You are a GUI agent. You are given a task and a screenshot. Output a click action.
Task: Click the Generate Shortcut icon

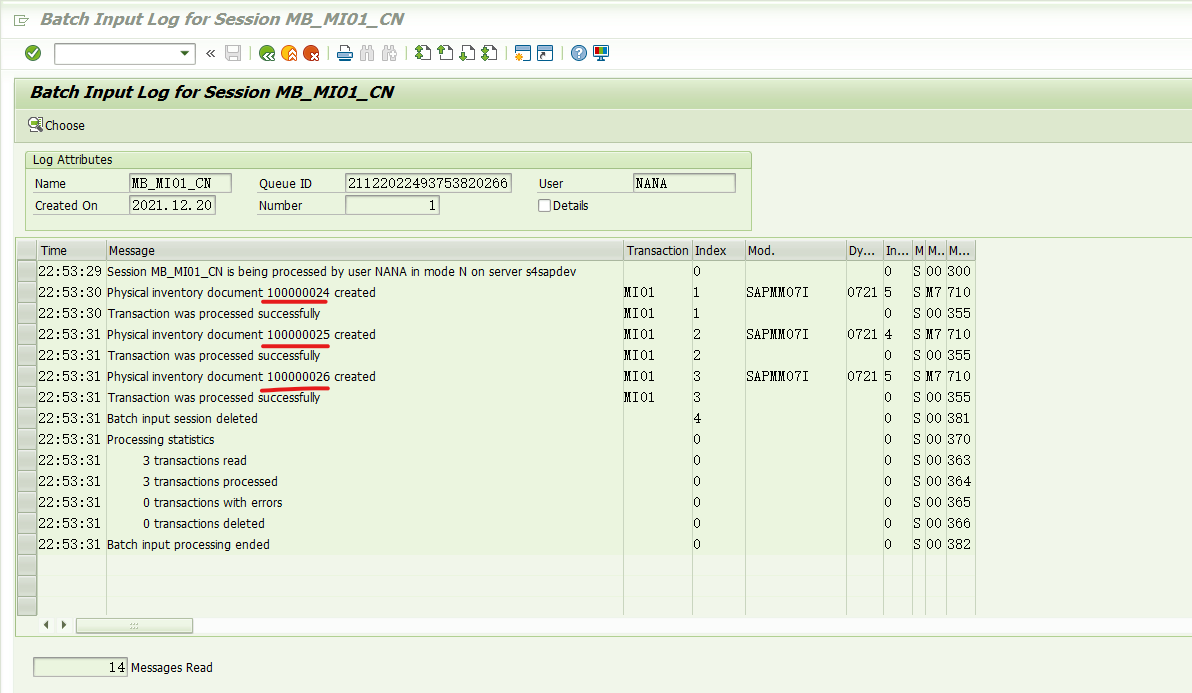545,53
